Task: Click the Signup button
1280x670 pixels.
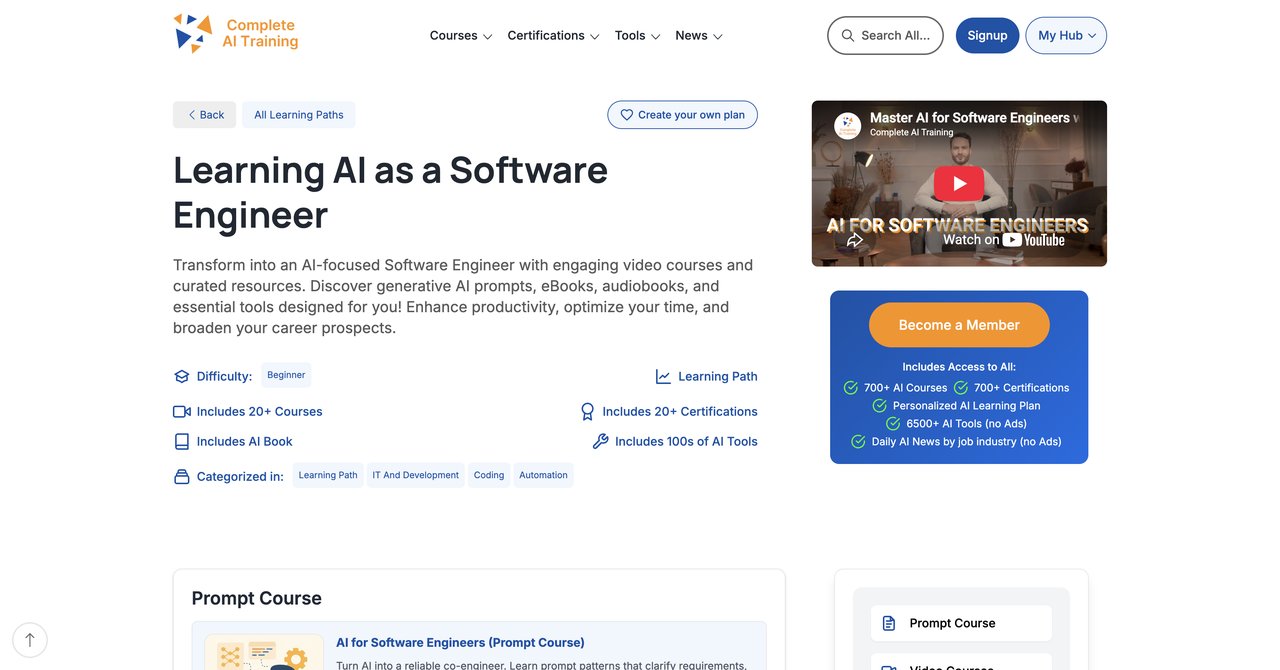Action: [987, 35]
